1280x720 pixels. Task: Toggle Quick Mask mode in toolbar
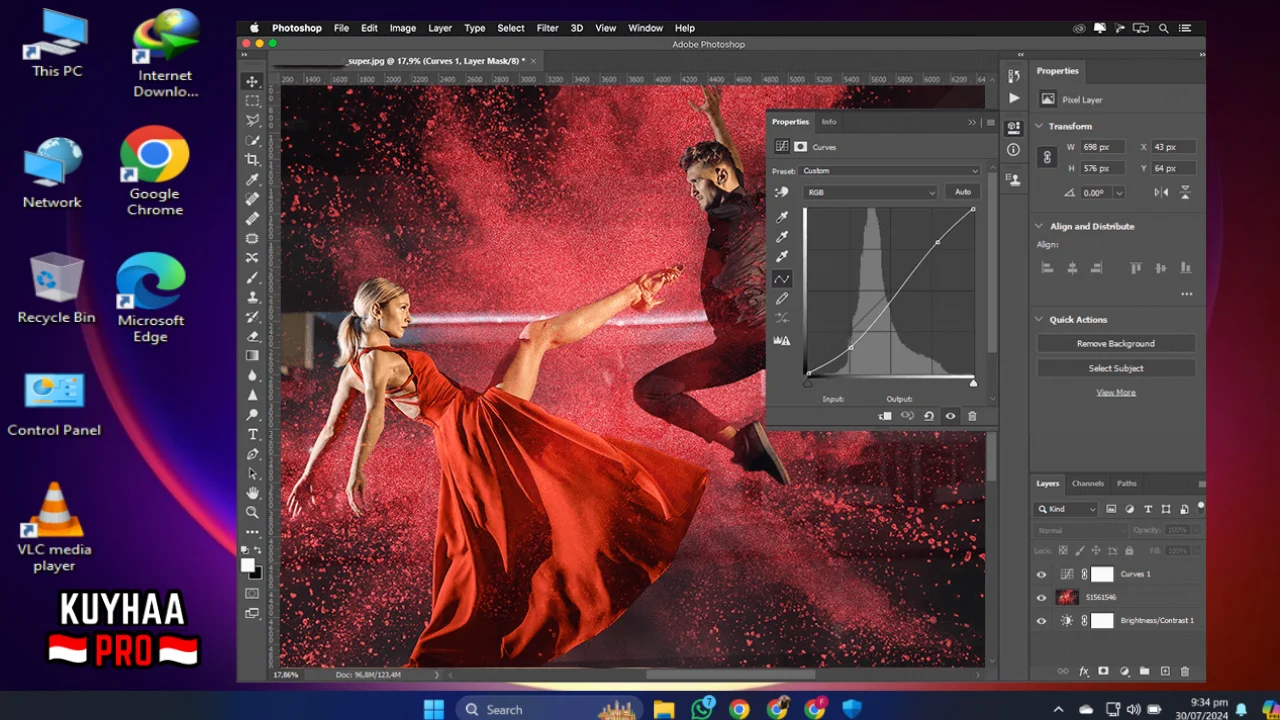pos(253,593)
